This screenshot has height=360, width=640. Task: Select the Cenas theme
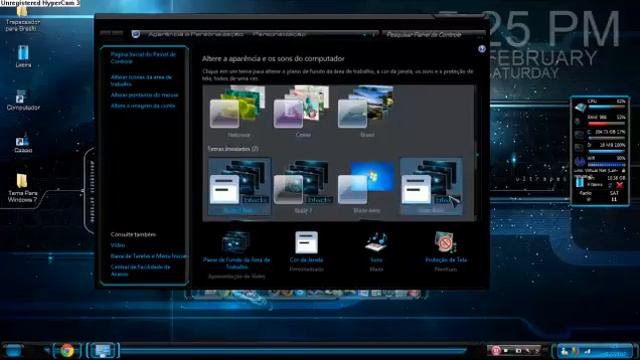coord(303,111)
